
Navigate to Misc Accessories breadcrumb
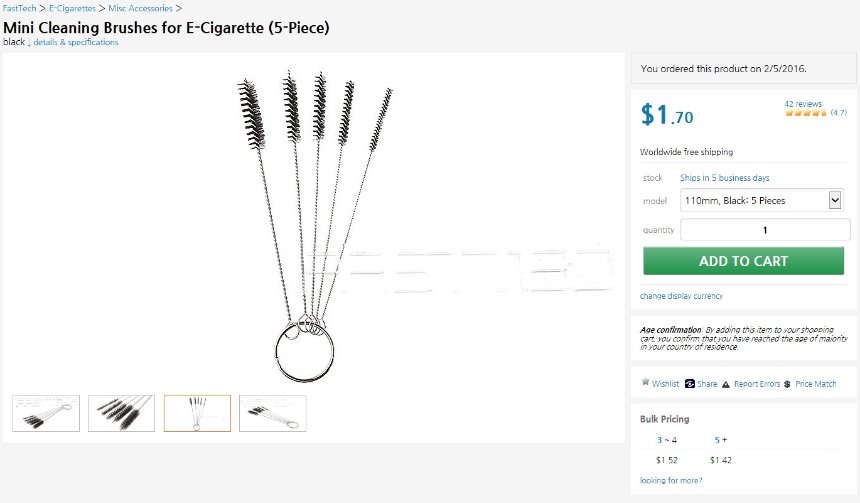tap(139, 8)
